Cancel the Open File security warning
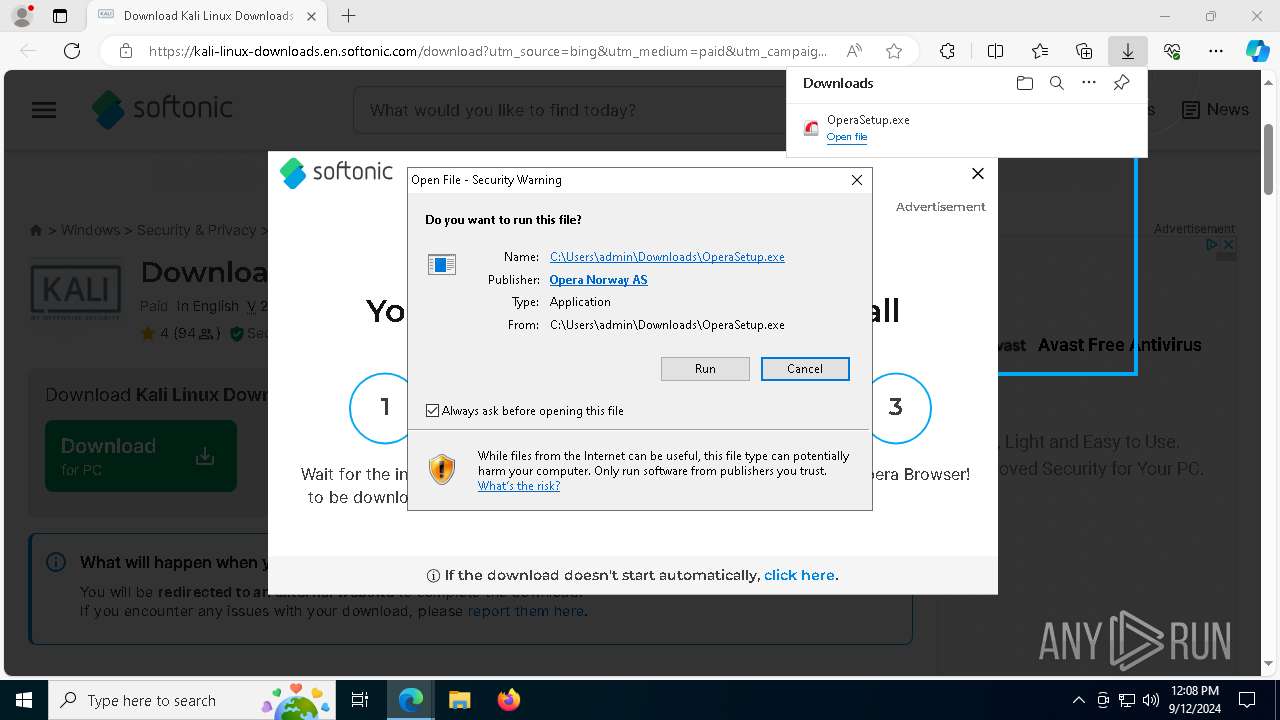The height and width of the screenshot is (720, 1280). tap(805, 369)
